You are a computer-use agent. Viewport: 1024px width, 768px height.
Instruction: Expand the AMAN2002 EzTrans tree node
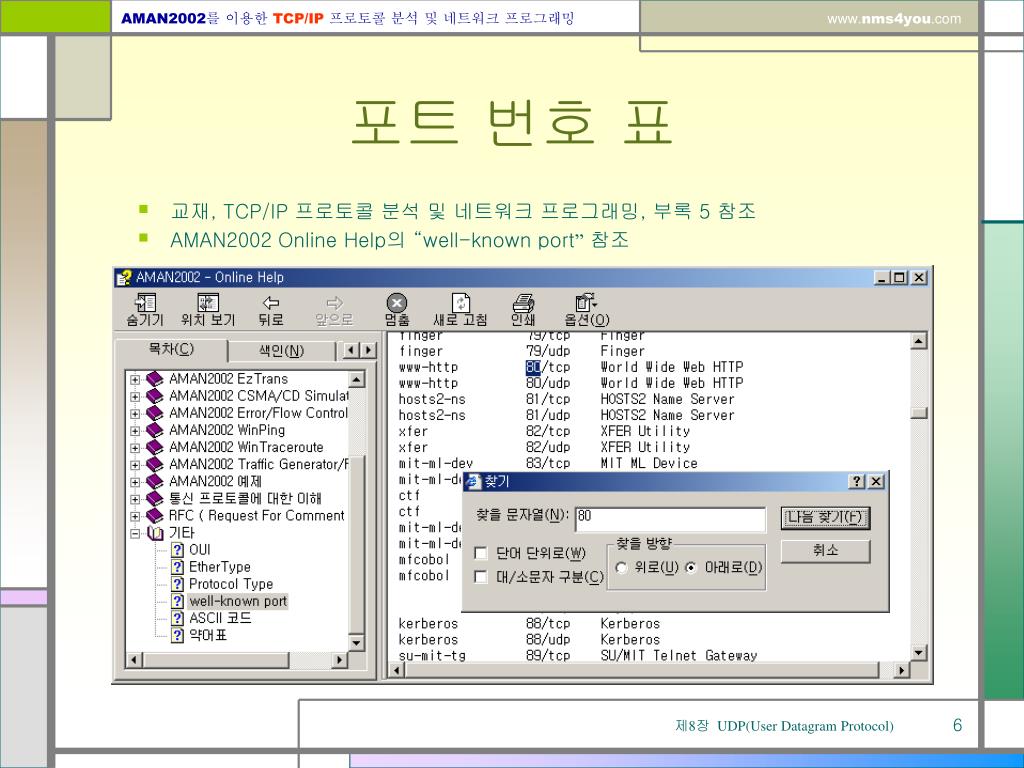(135, 379)
